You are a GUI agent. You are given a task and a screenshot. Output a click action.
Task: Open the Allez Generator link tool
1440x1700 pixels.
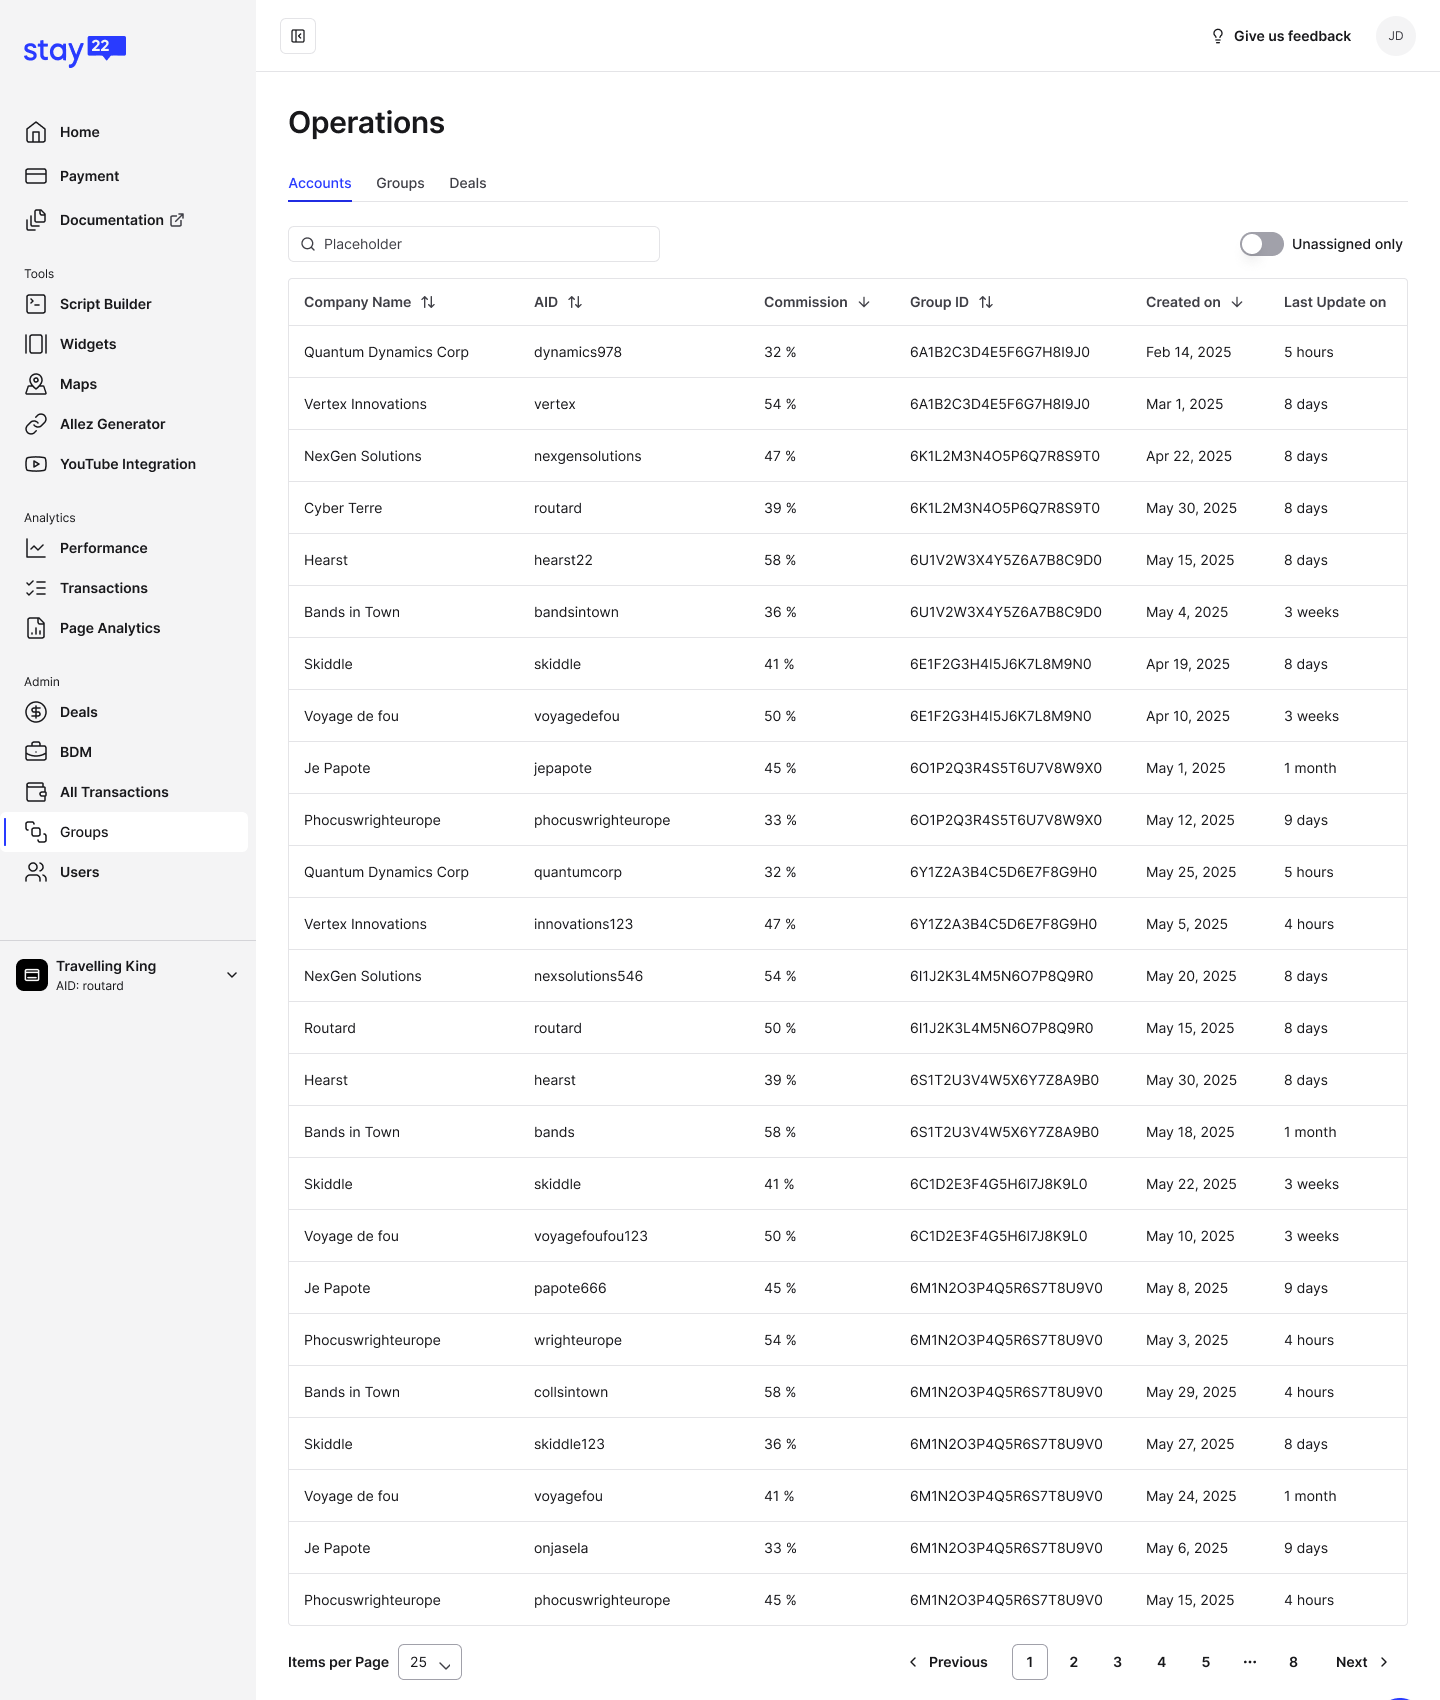click(x=112, y=424)
